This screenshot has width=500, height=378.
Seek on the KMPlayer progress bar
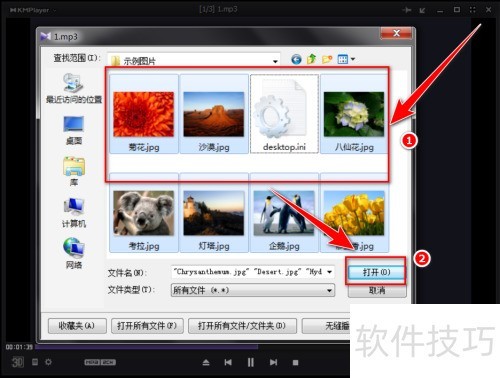click(x=192, y=347)
